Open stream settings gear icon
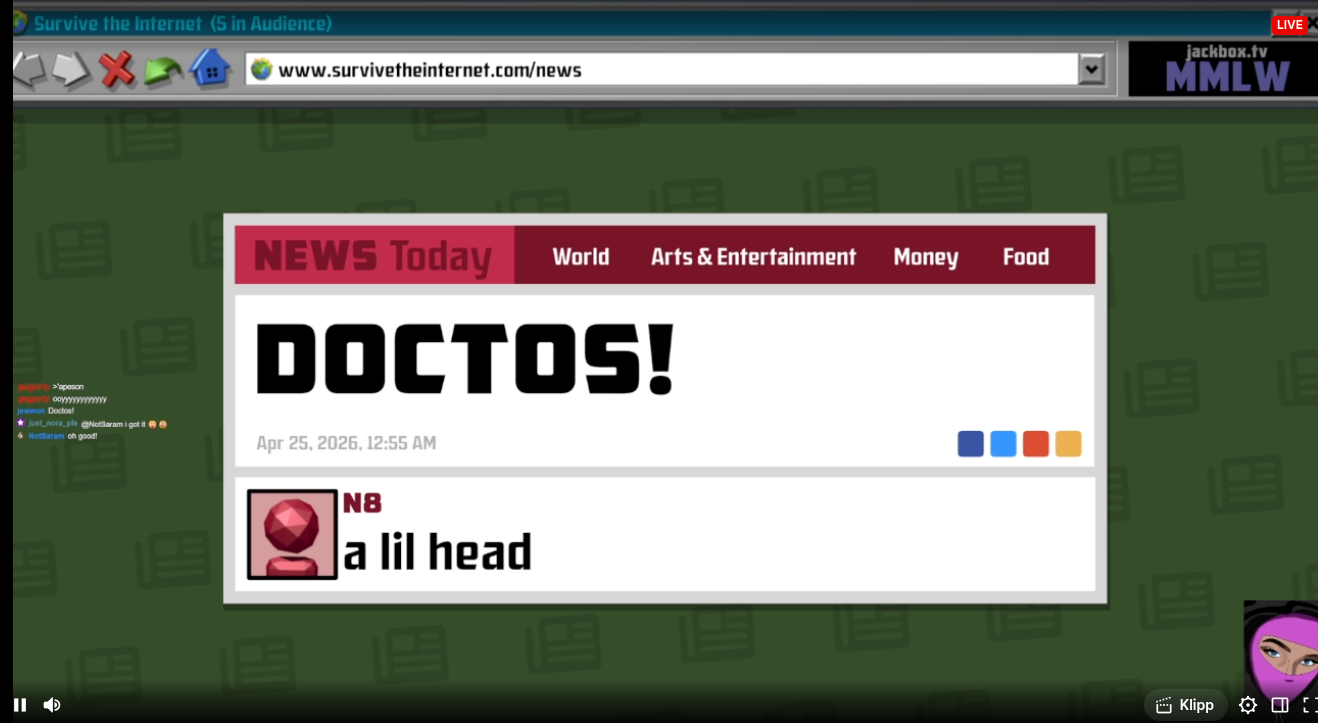 1247,705
